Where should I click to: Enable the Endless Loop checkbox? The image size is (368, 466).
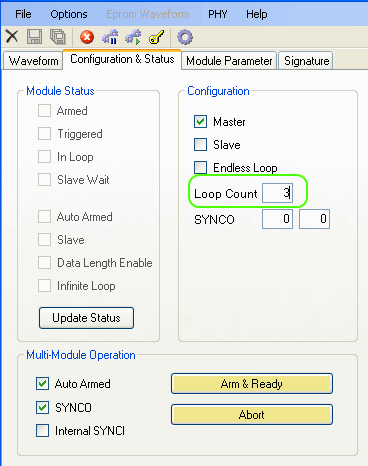click(x=200, y=168)
